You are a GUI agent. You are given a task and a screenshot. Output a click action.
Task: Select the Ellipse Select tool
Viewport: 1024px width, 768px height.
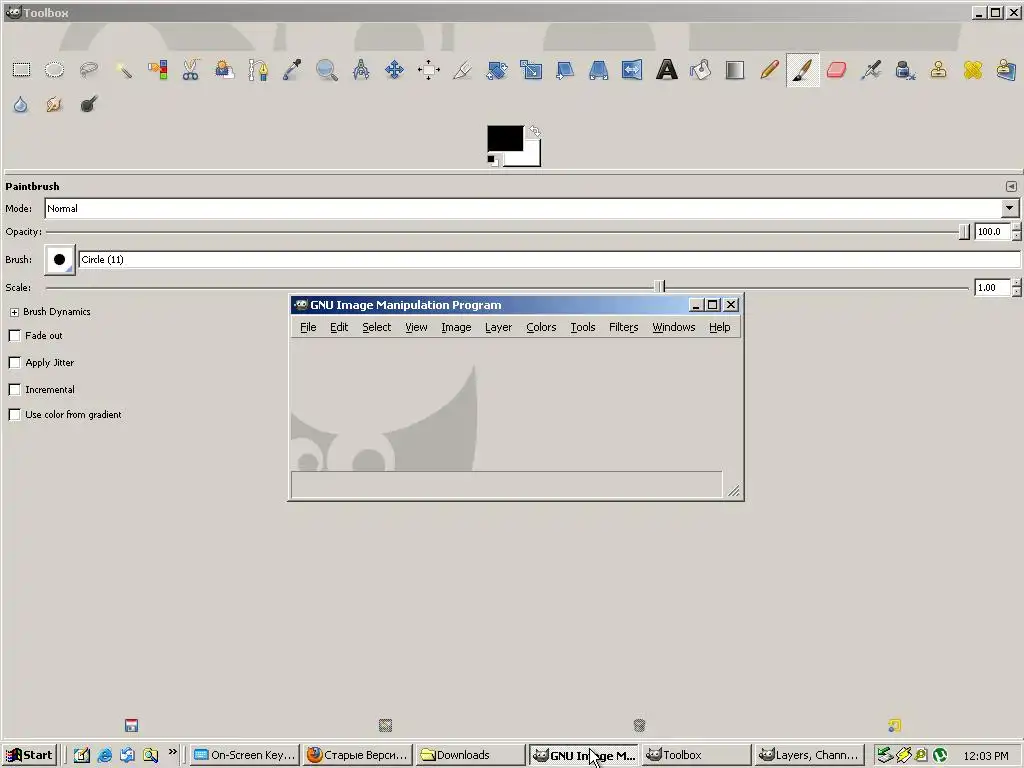(54, 70)
